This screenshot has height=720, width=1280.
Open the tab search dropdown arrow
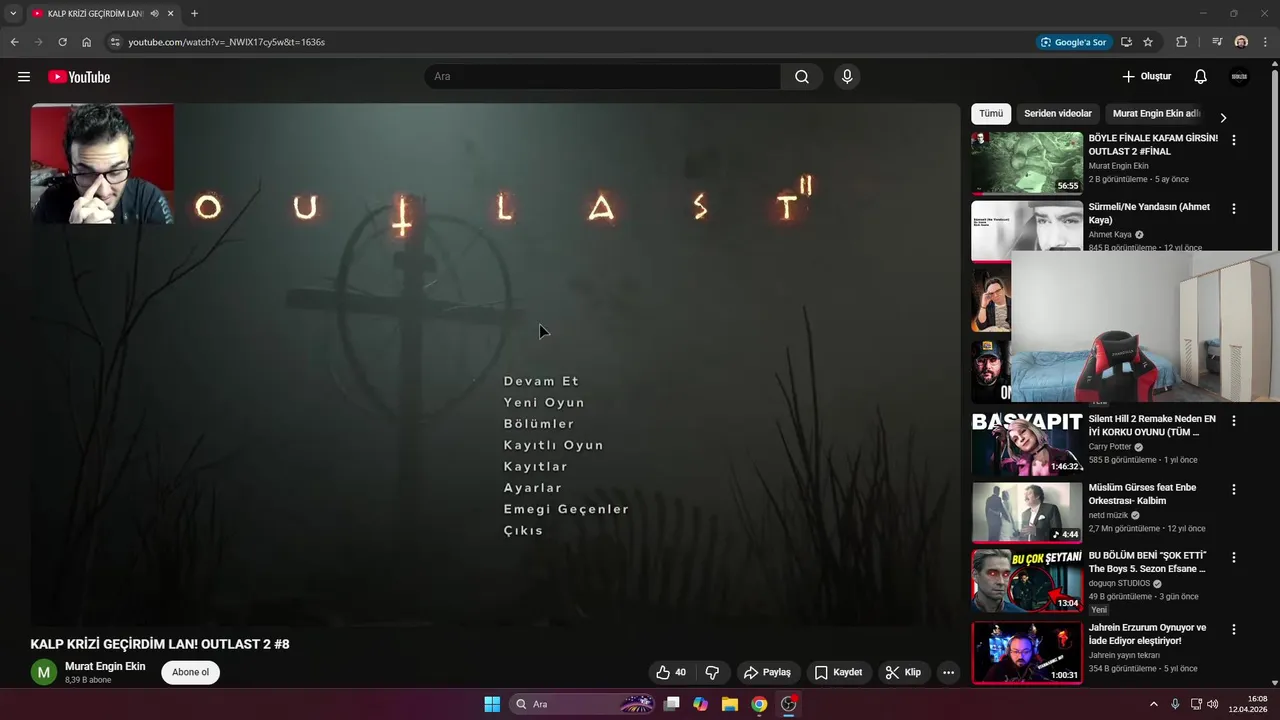[13, 13]
